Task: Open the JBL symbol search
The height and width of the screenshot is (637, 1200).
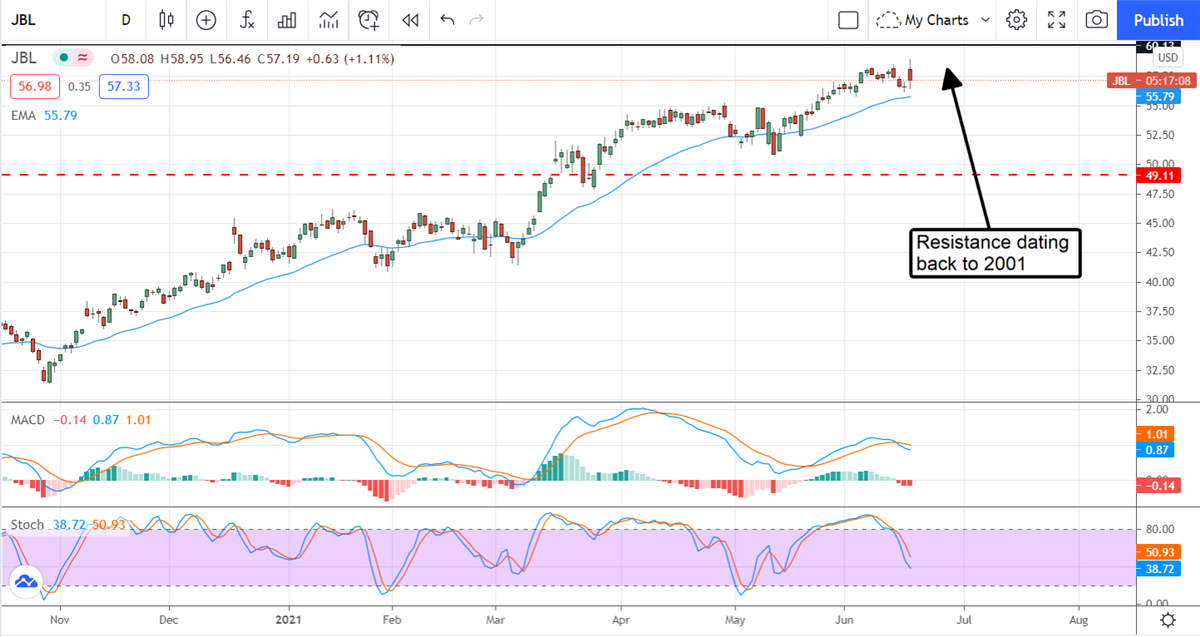Action: point(25,20)
